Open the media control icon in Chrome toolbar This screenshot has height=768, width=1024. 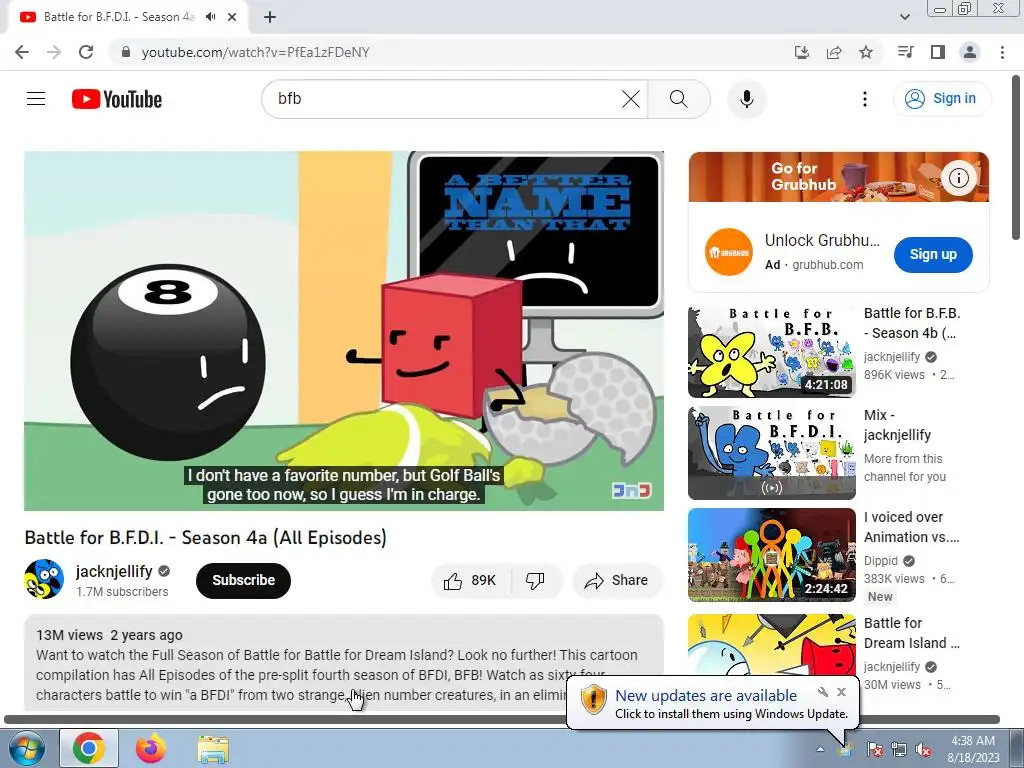click(x=906, y=52)
